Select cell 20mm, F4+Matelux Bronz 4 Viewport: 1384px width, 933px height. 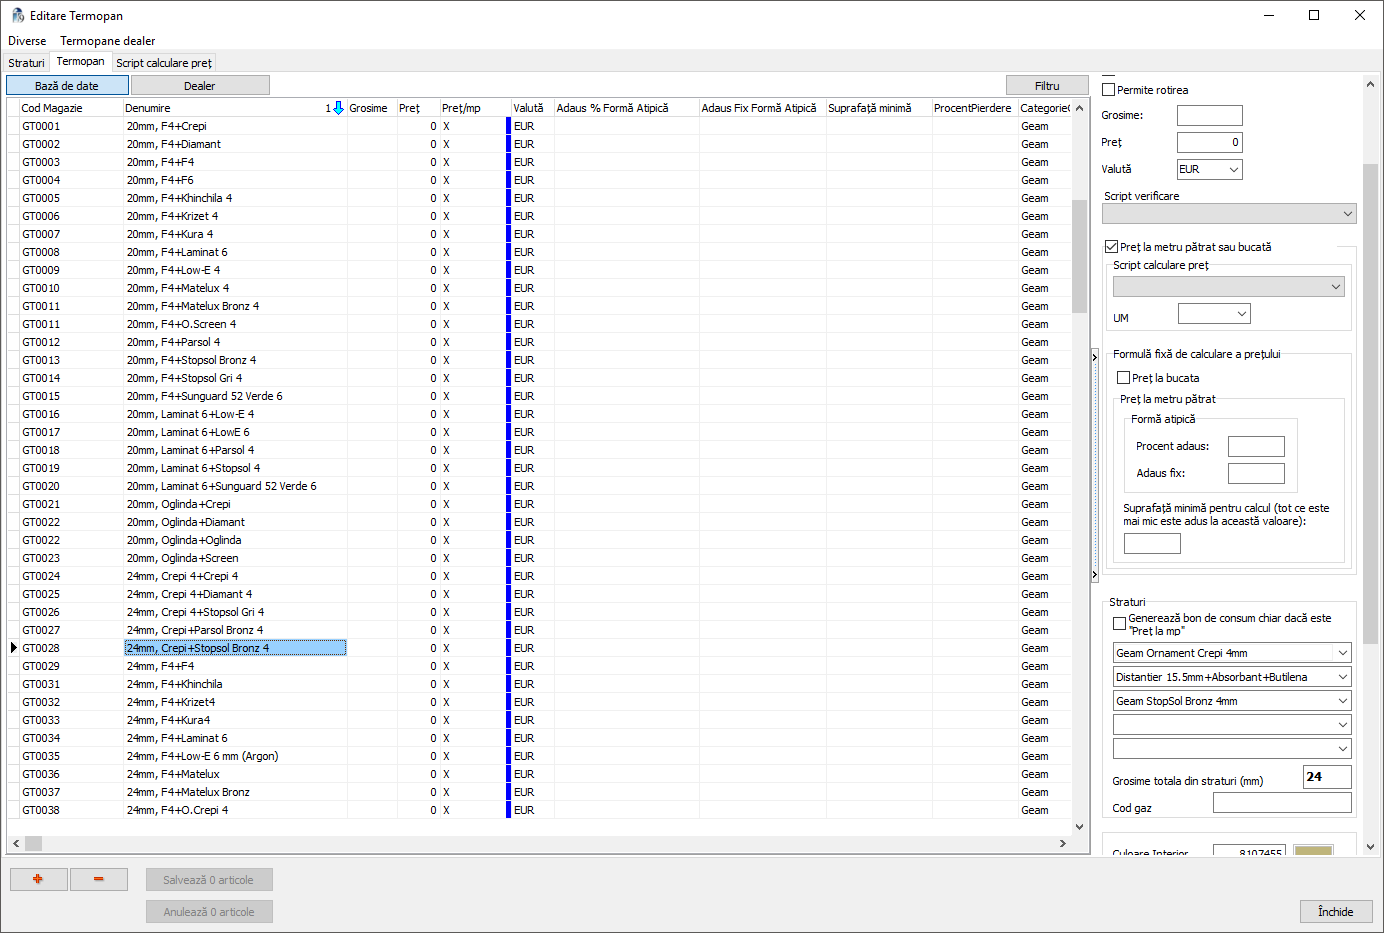235,306
